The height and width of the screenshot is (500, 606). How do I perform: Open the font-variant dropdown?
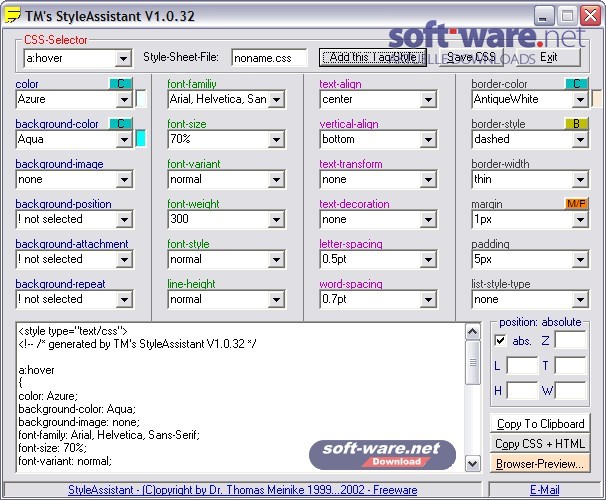pos(276,179)
